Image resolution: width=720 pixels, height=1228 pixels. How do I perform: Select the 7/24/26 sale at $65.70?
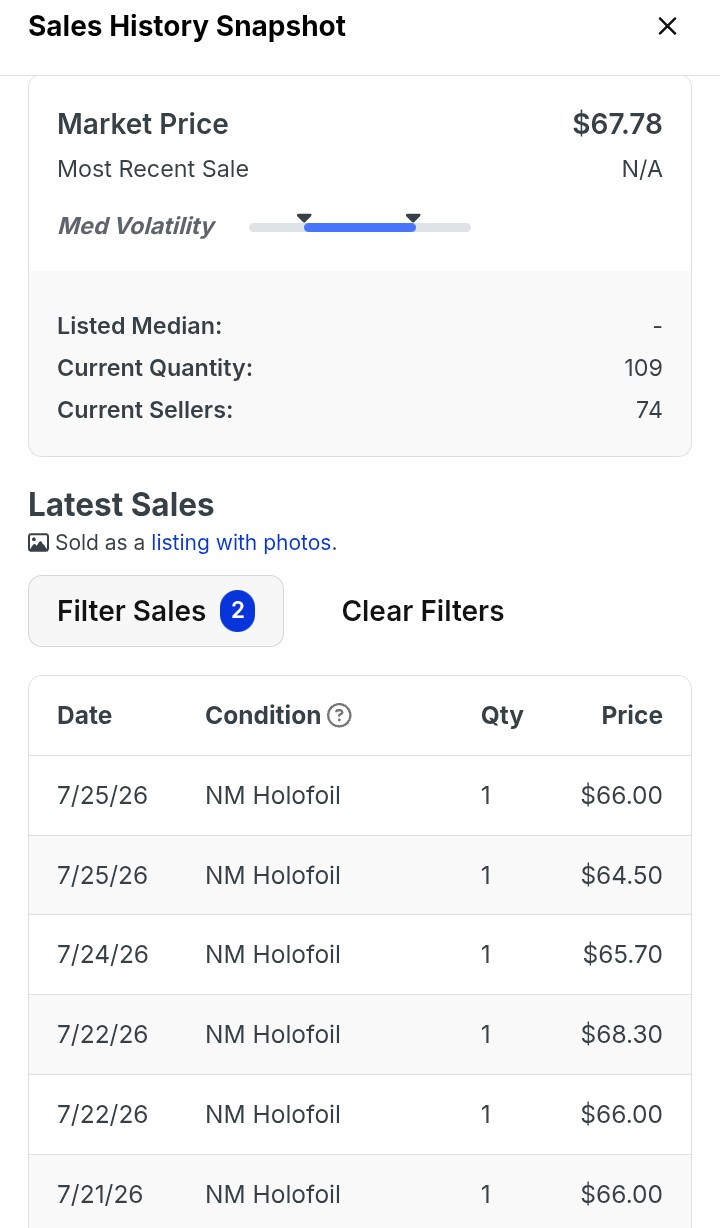coord(360,955)
